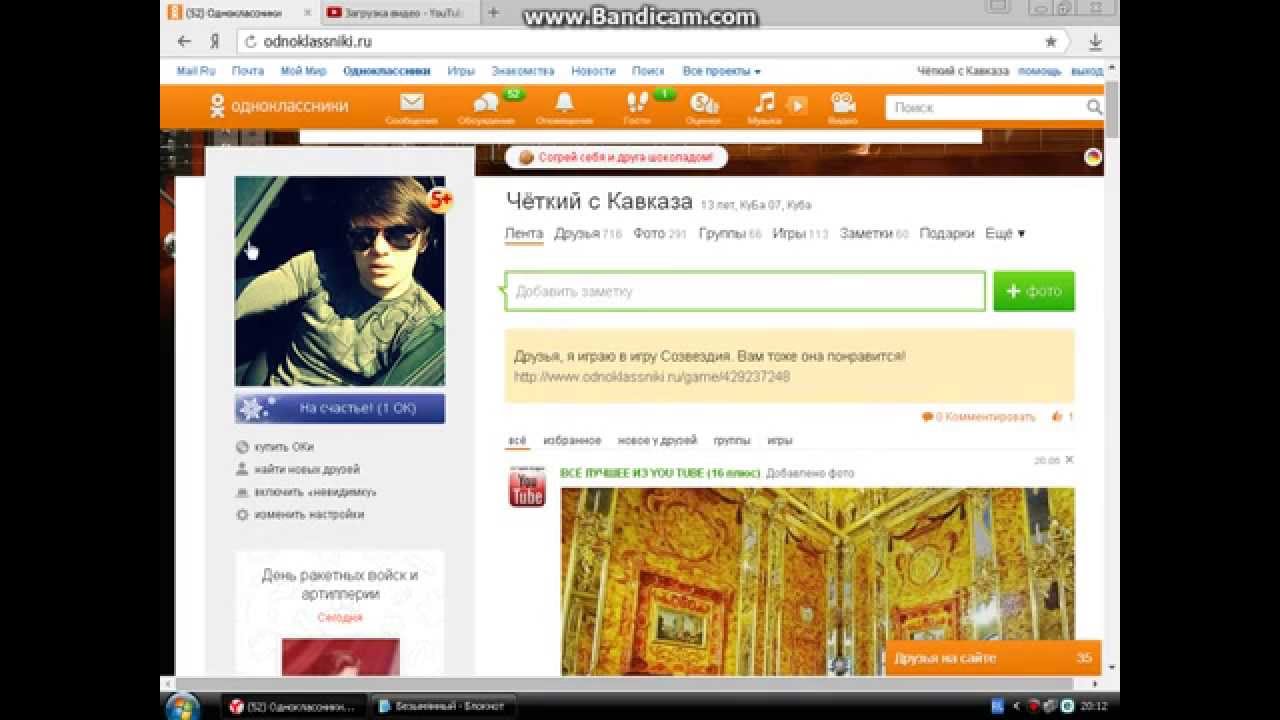Select the Лента profile tab

pos(524,233)
